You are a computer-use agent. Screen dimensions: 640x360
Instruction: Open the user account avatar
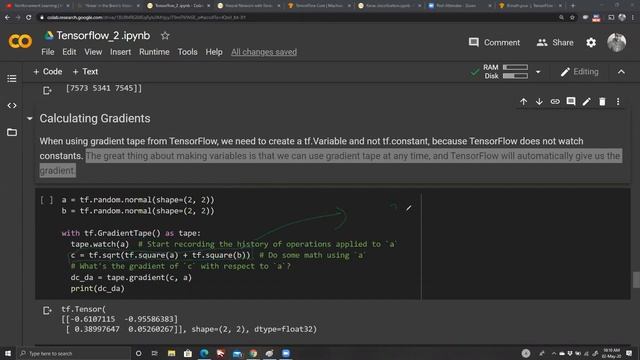click(616, 42)
